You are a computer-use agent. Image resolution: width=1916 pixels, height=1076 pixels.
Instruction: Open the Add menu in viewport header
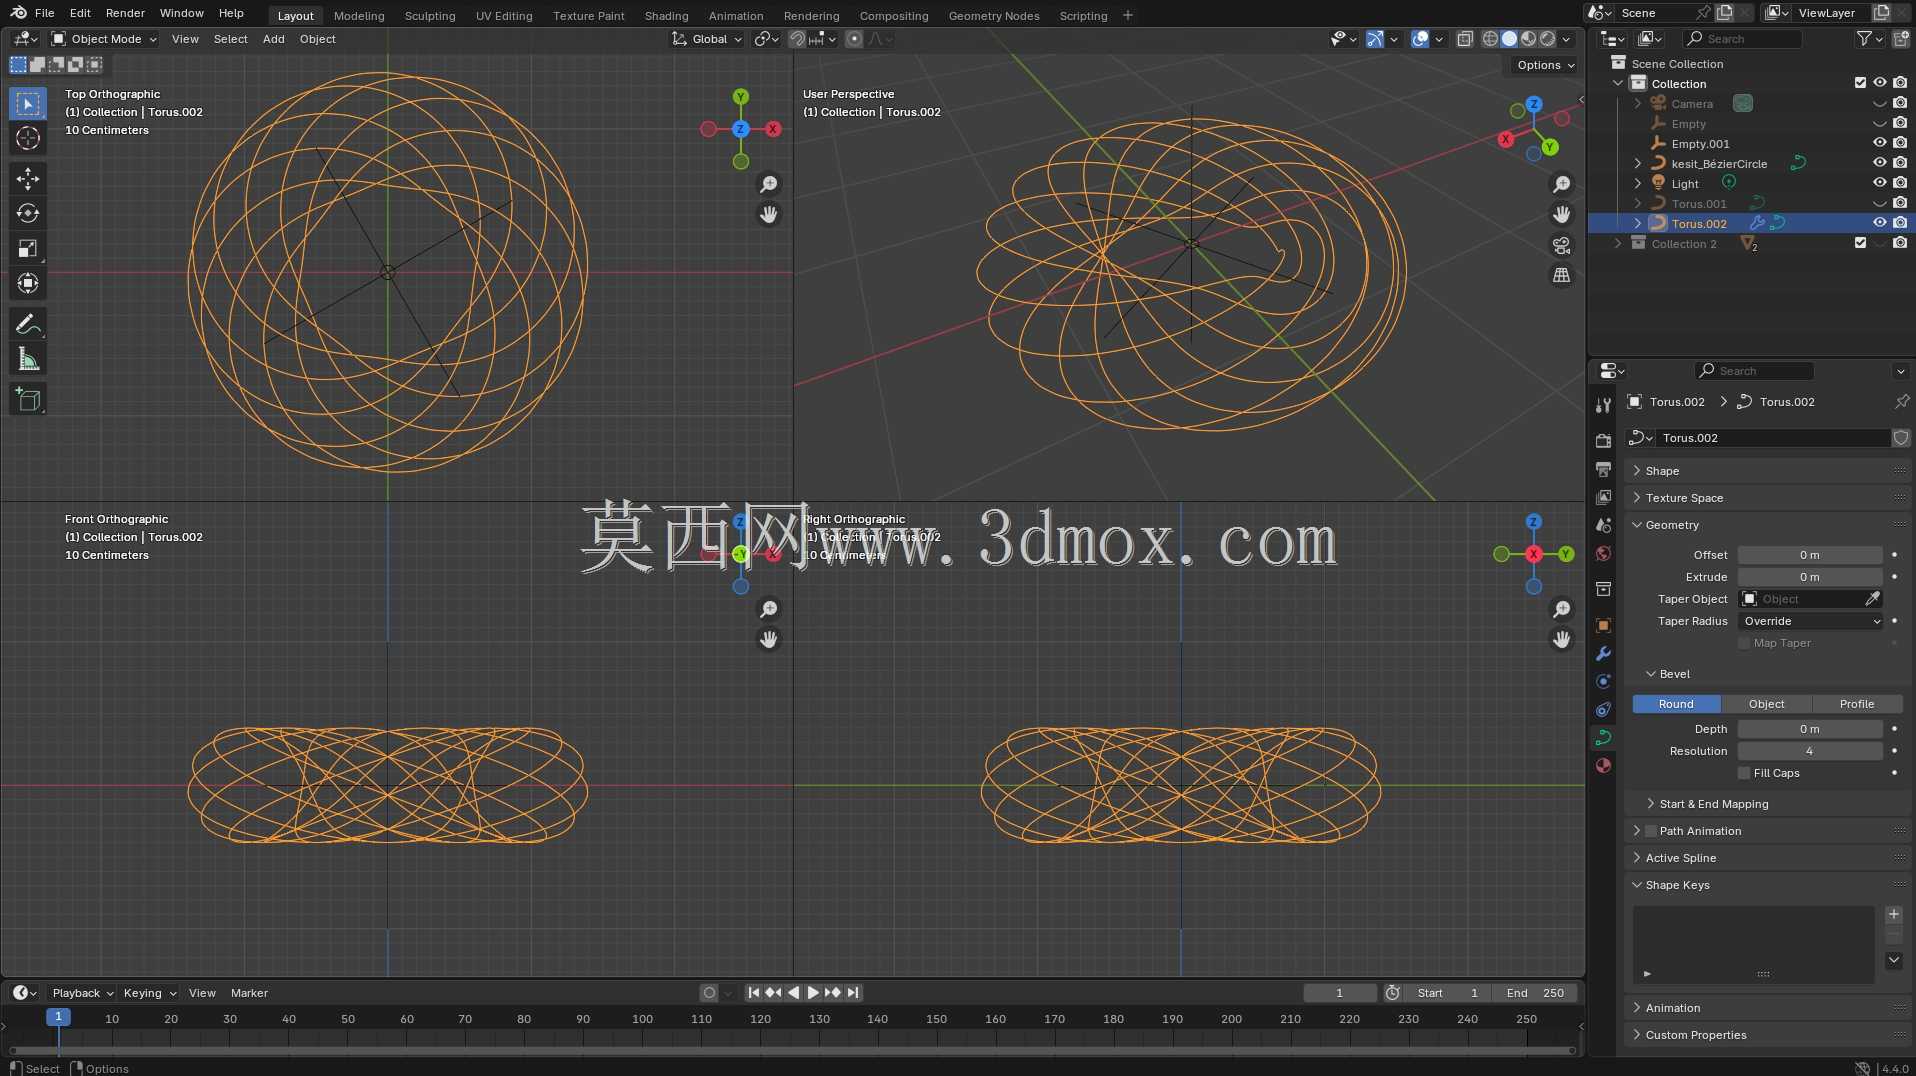(x=273, y=39)
